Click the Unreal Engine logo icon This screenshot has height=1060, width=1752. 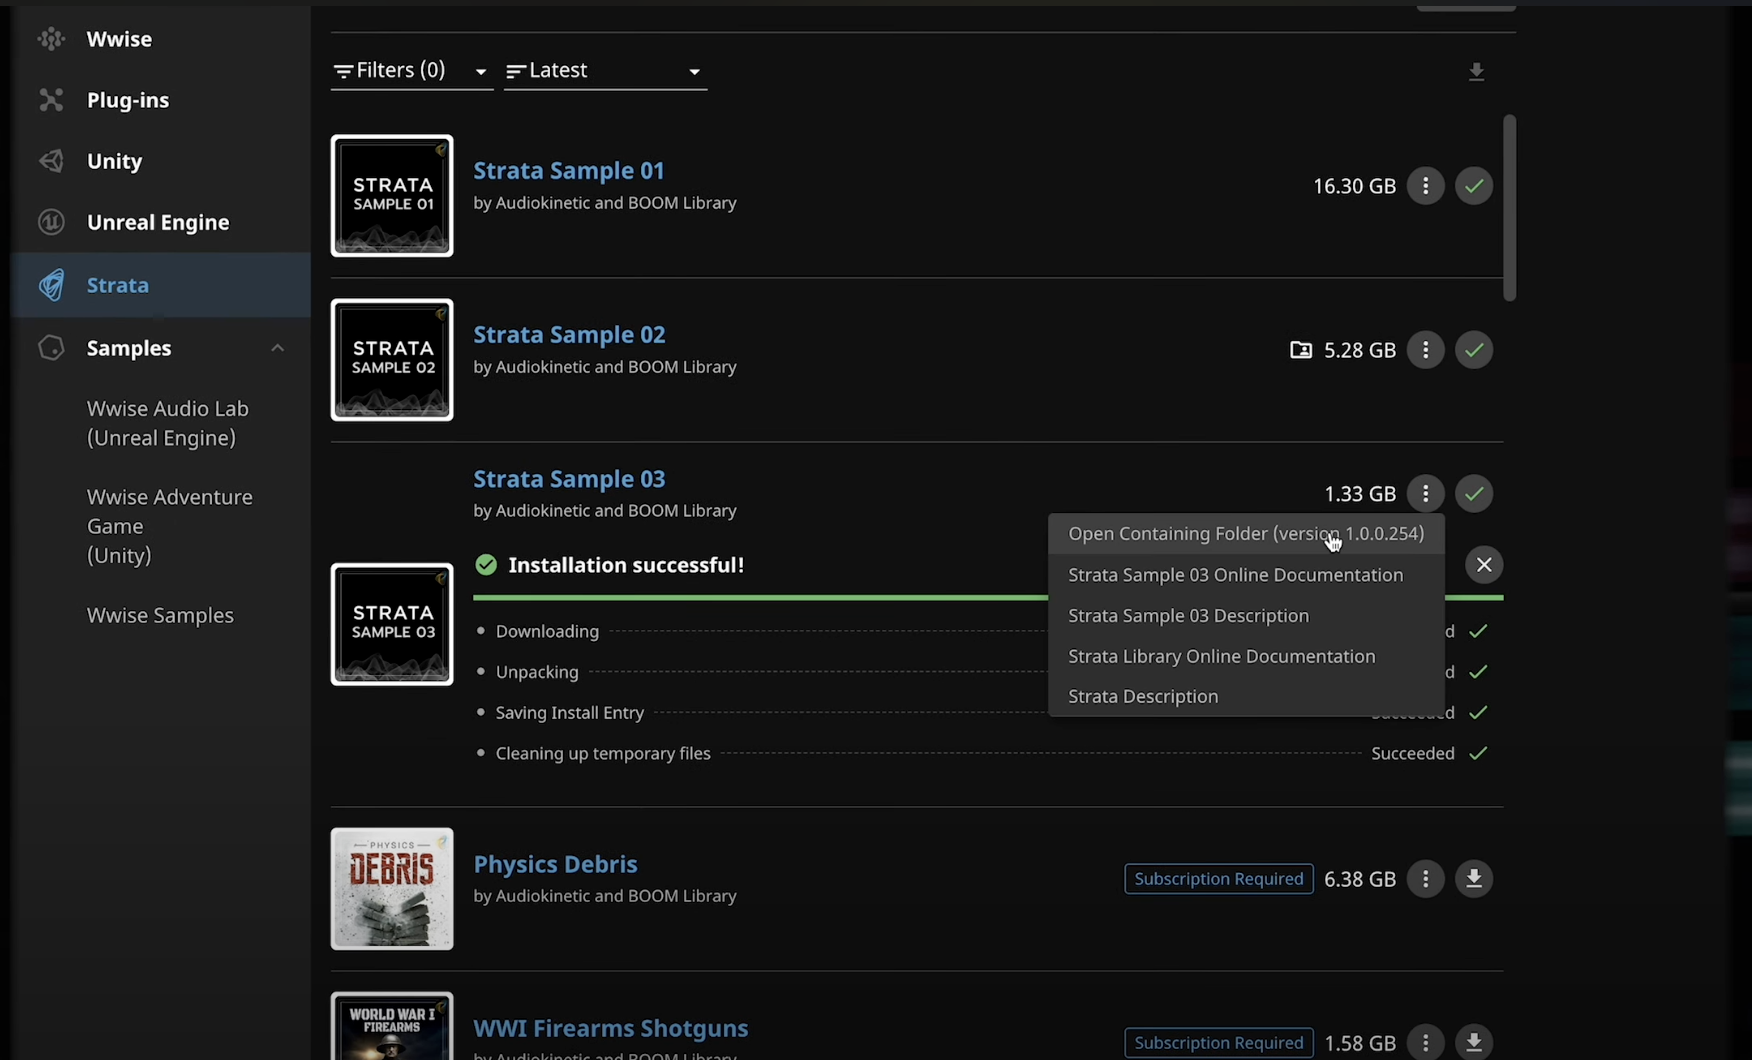(51, 222)
